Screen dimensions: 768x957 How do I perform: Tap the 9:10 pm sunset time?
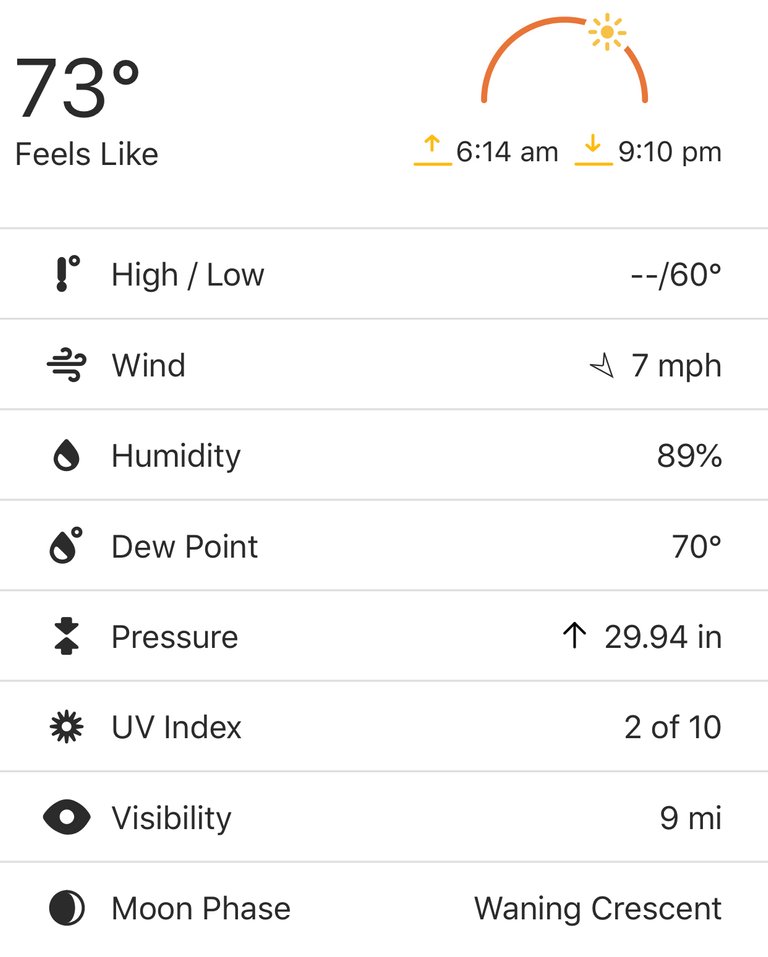670,152
